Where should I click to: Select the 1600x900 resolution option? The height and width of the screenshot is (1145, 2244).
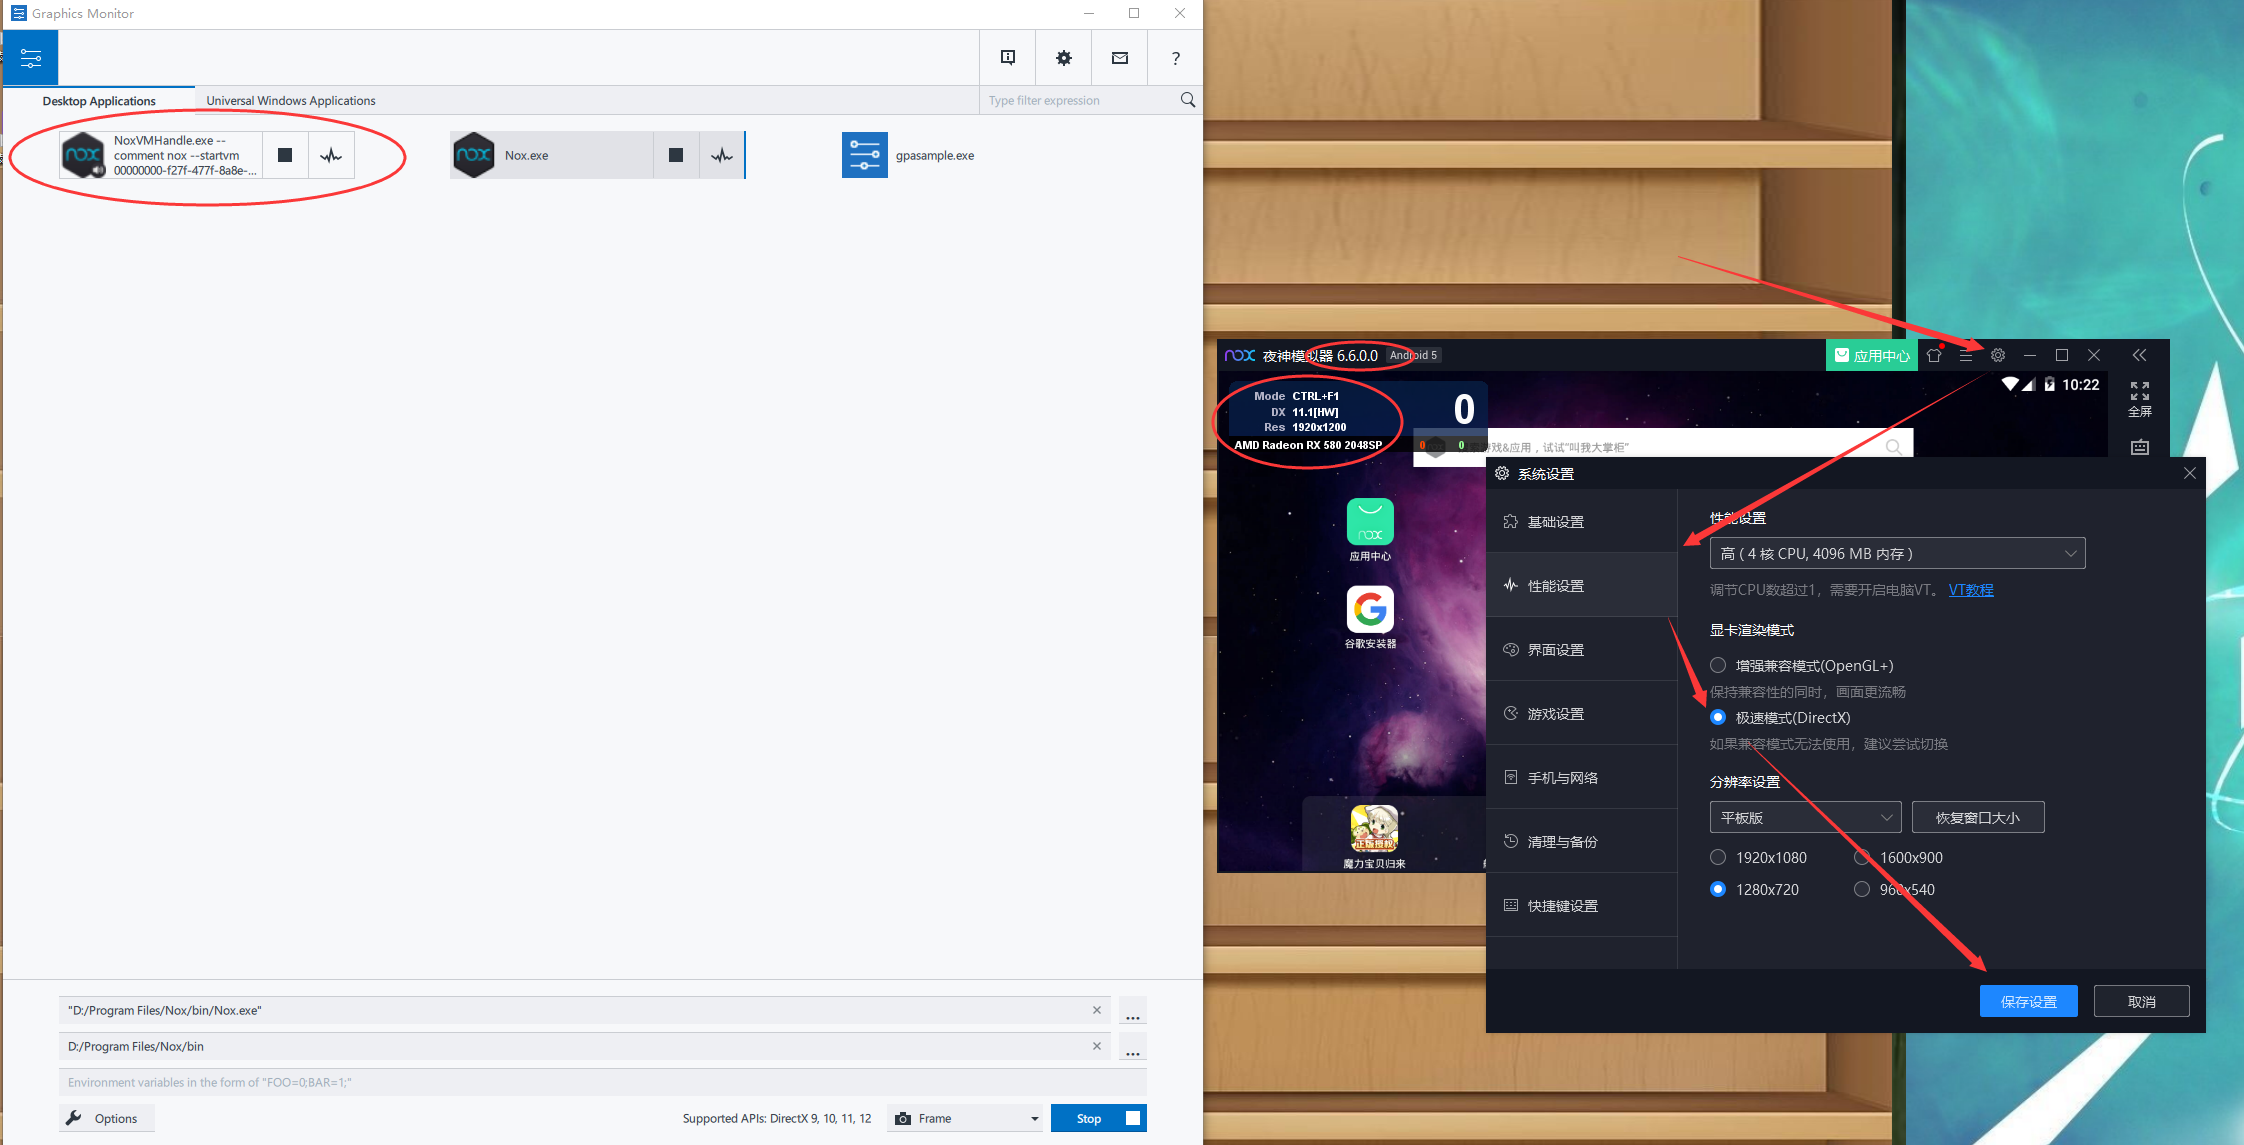(1862, 857)
